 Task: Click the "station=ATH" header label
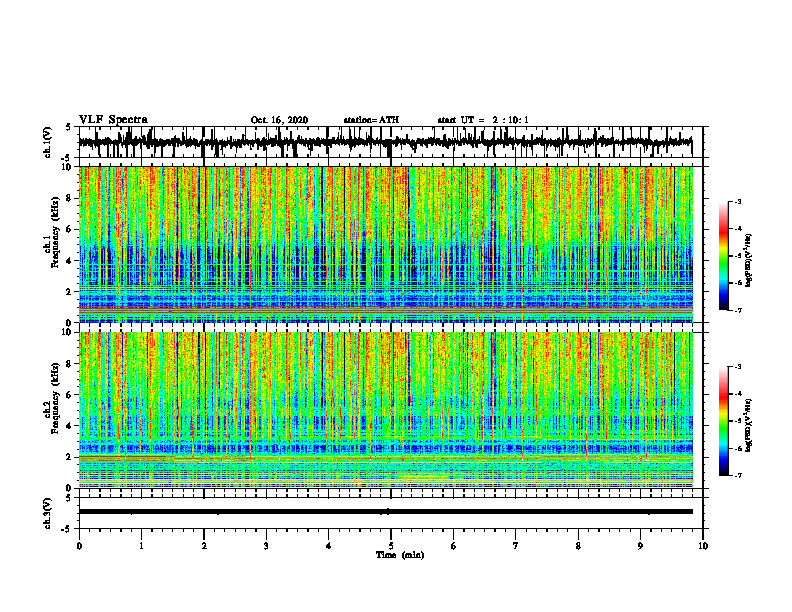[371, 120]
